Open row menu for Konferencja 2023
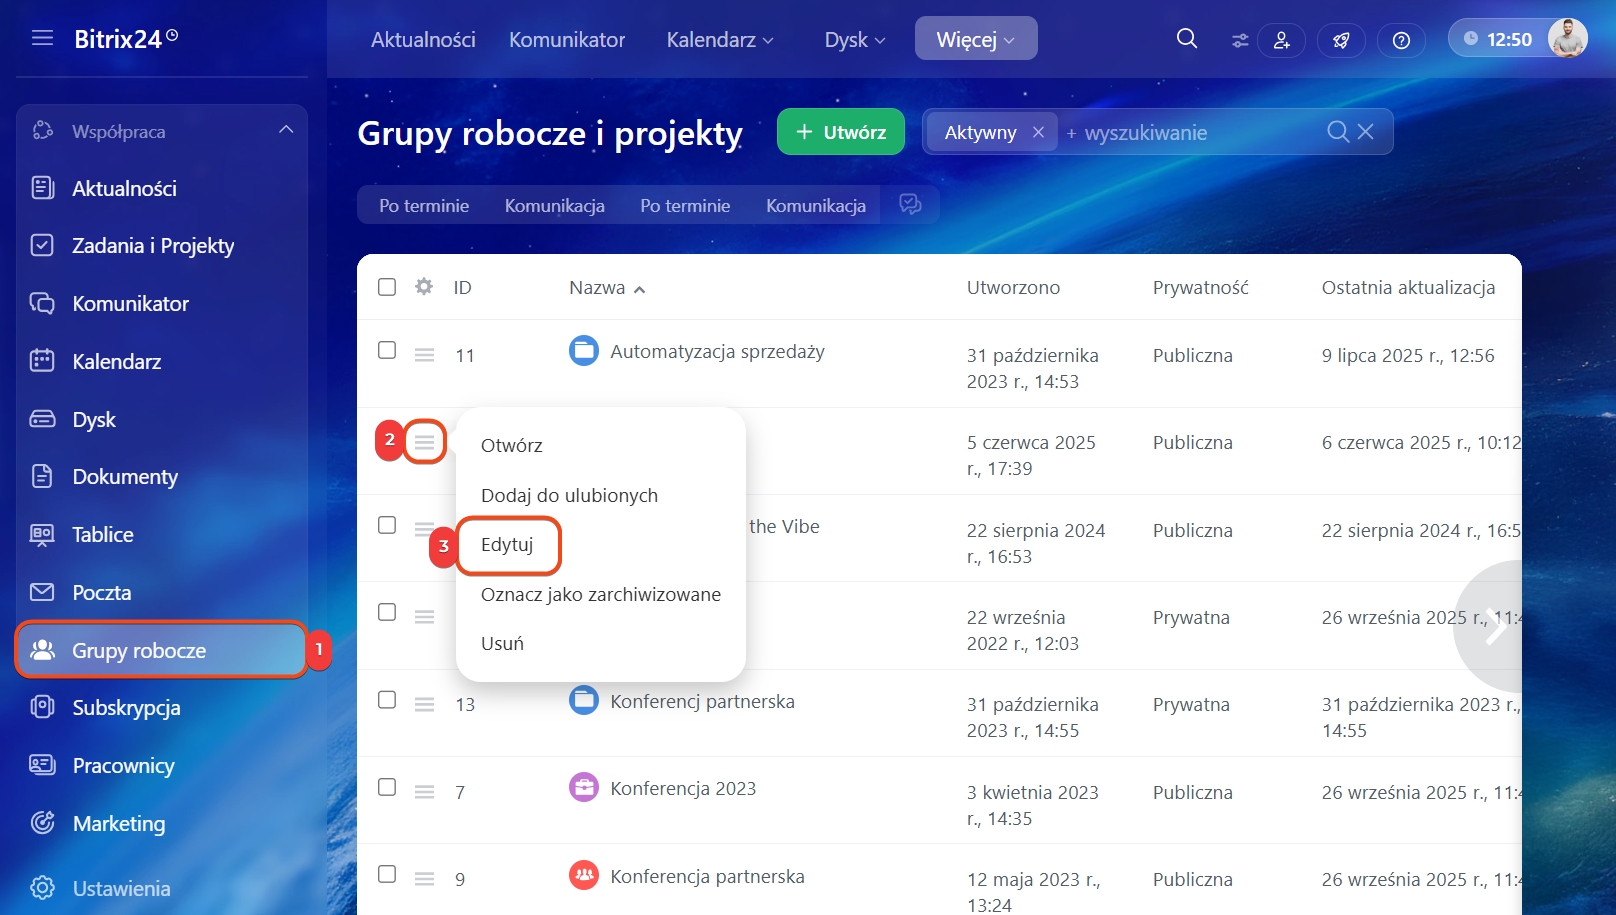 tap(424, 792)
